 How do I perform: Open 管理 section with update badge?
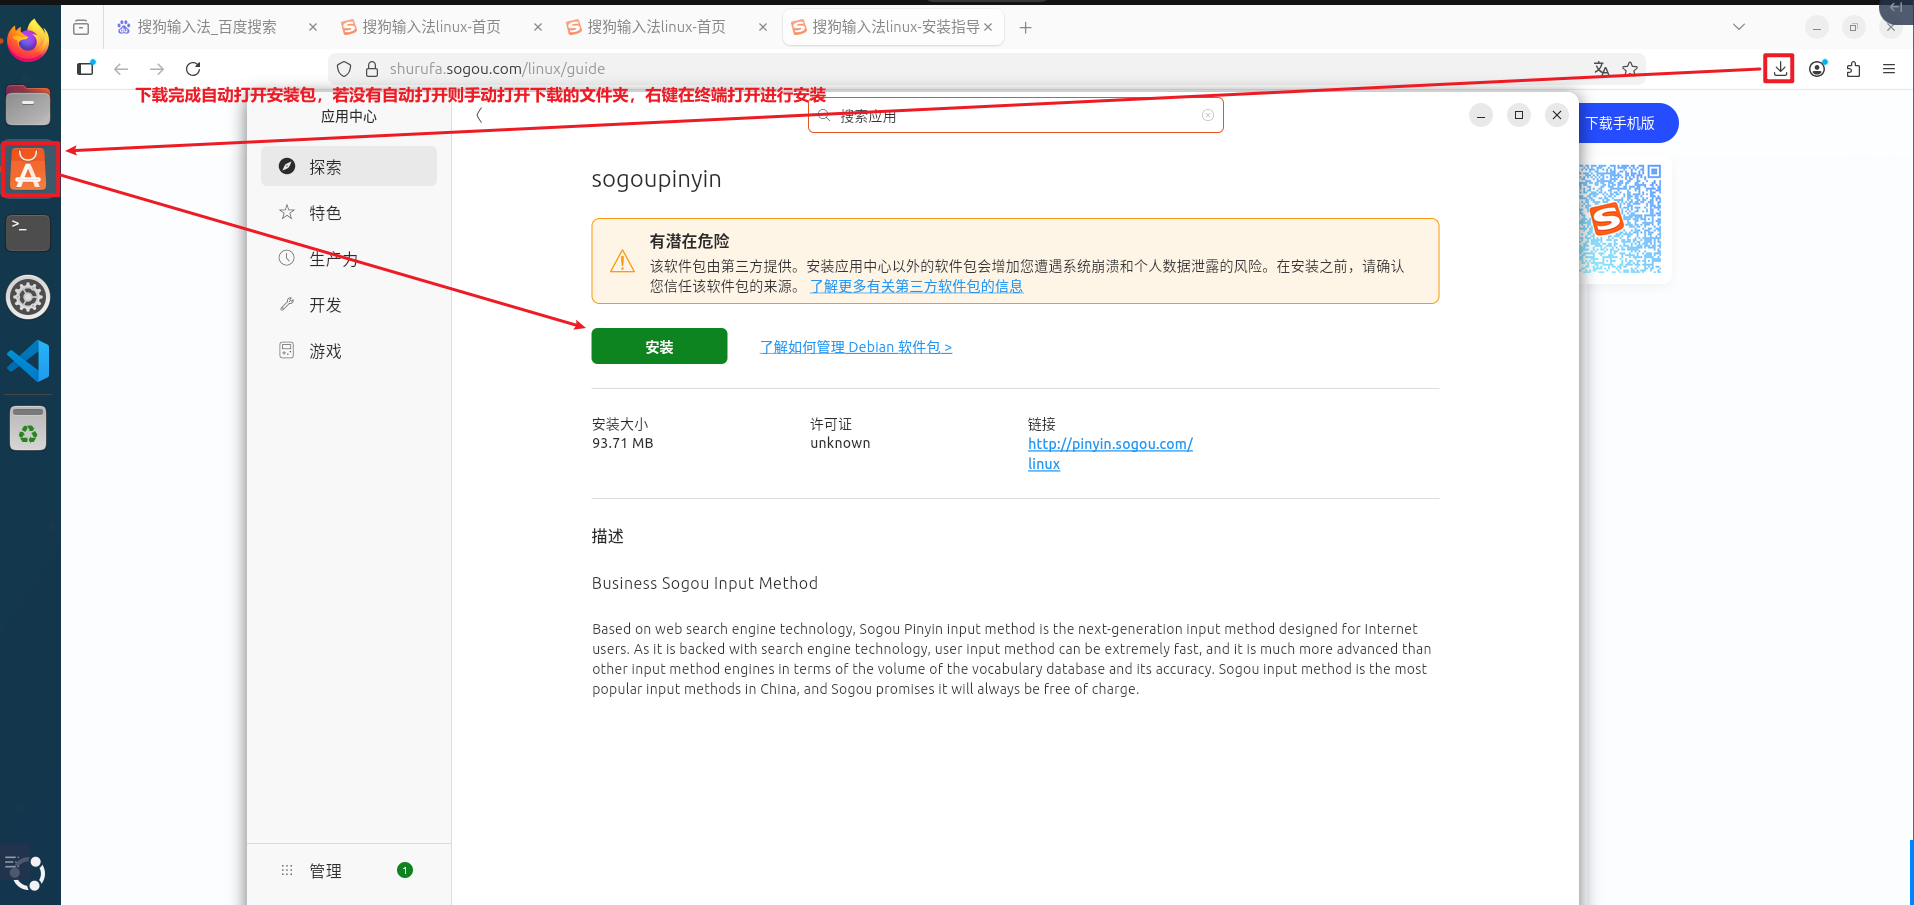click(326, 871)
